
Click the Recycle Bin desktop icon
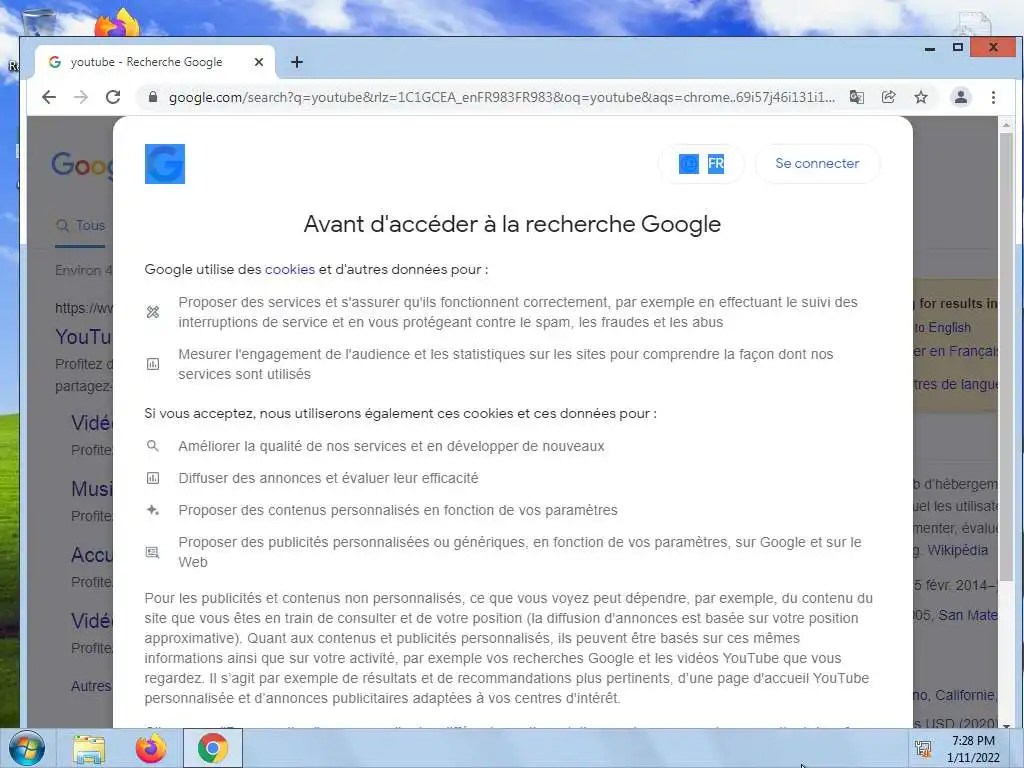click(39, 22)
